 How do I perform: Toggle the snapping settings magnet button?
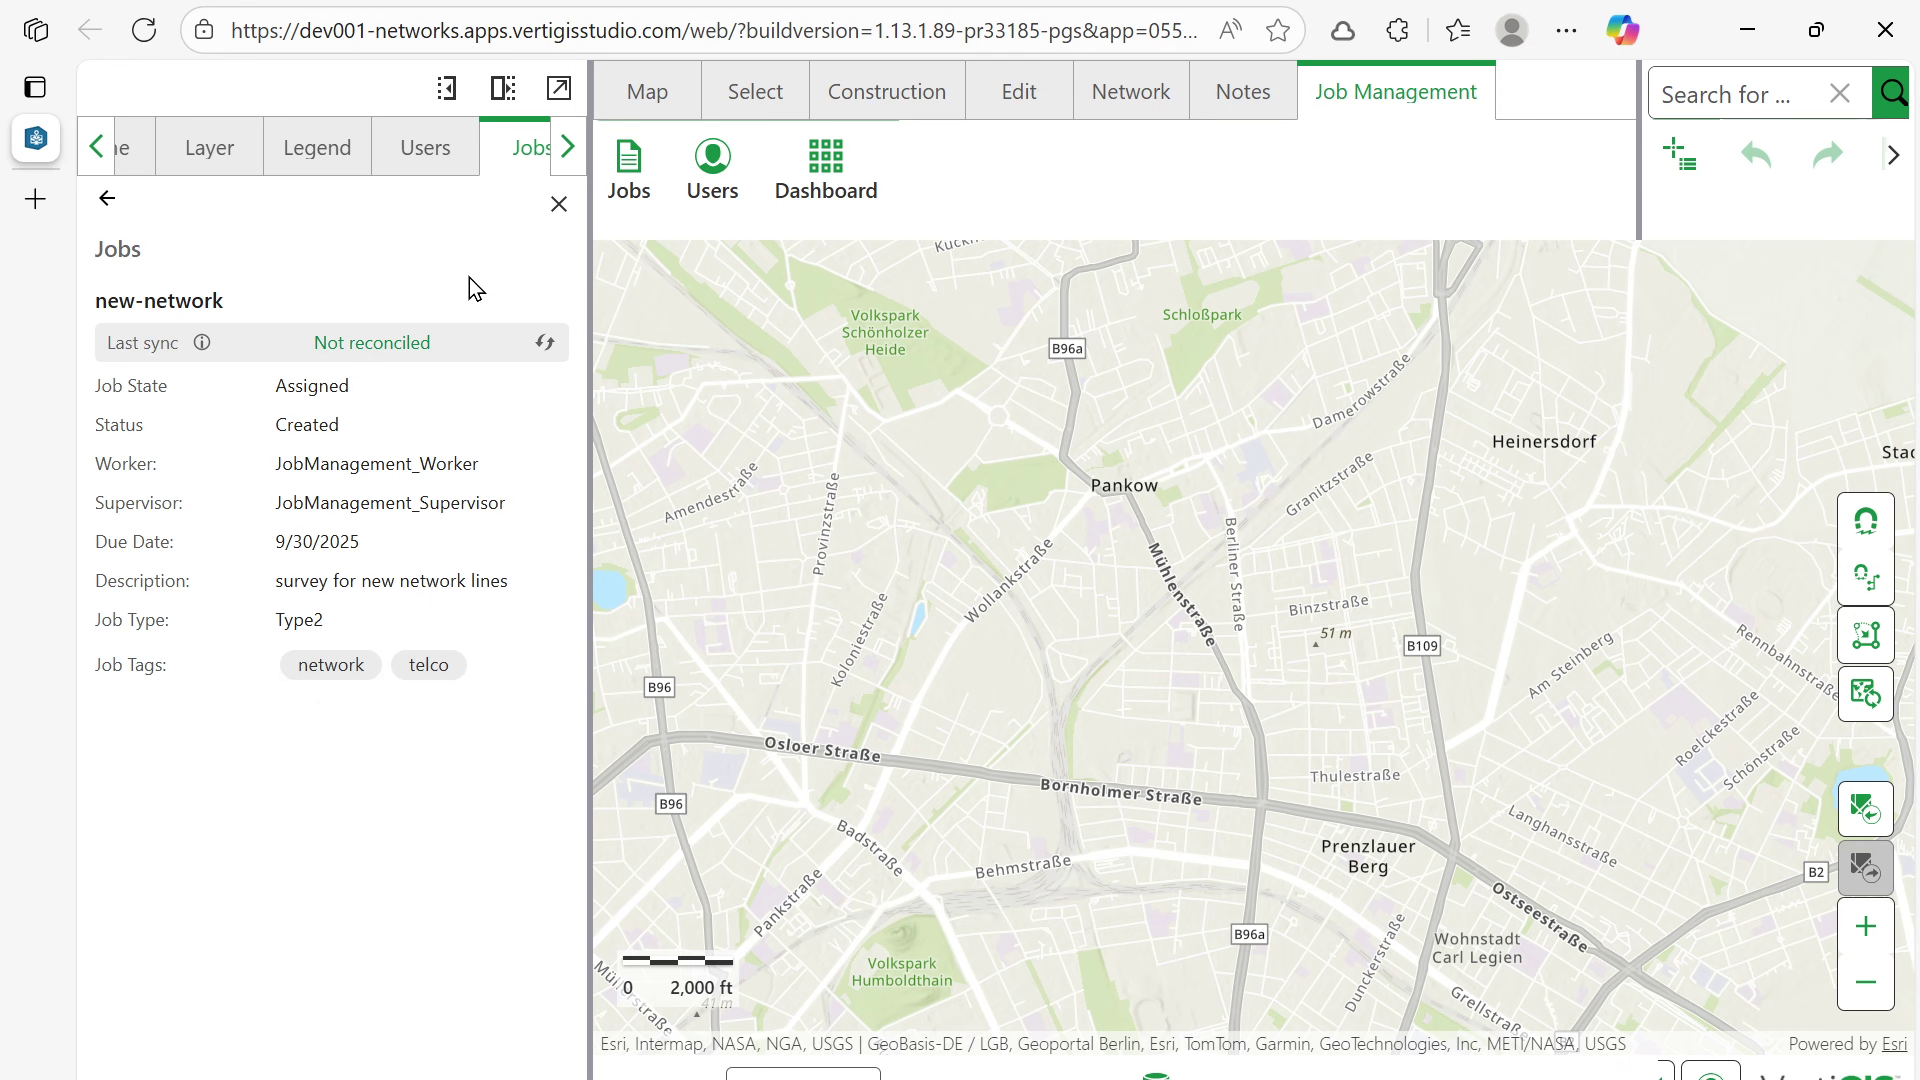click(x=1865, y=577)
